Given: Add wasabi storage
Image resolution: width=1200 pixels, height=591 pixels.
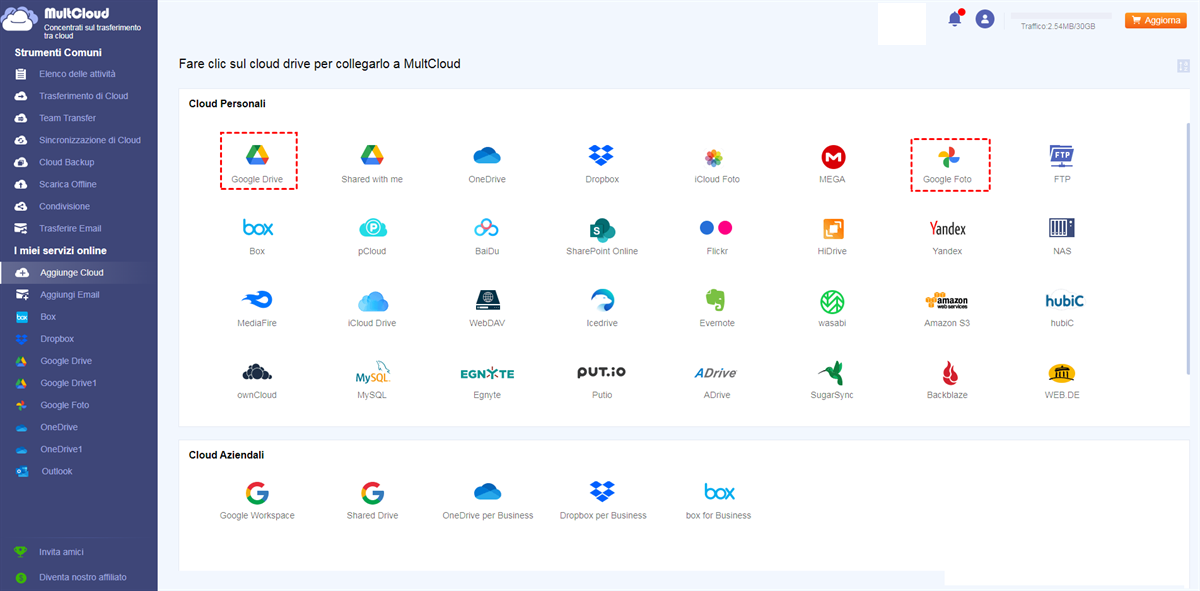Looking at the screenshot, I should [833, 301].
